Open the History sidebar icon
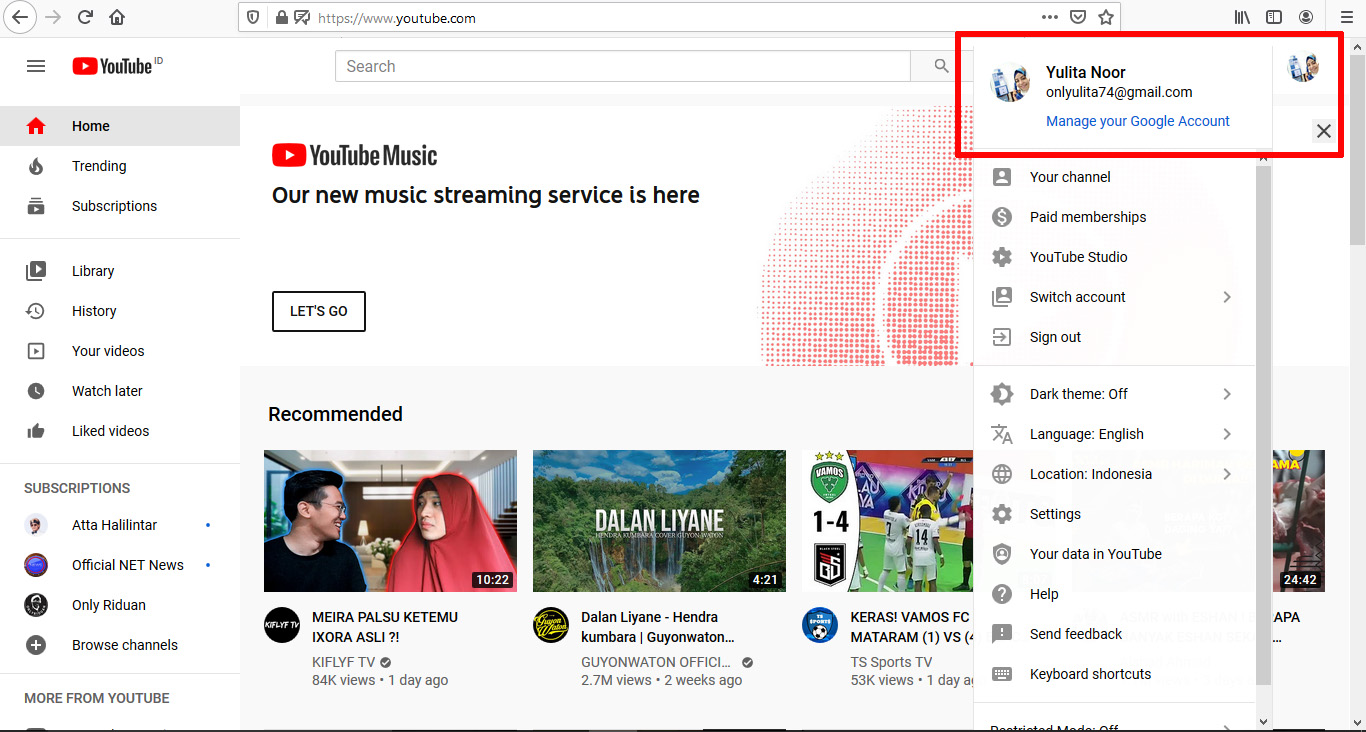The image size is (1366, 732). coord(36,310)
